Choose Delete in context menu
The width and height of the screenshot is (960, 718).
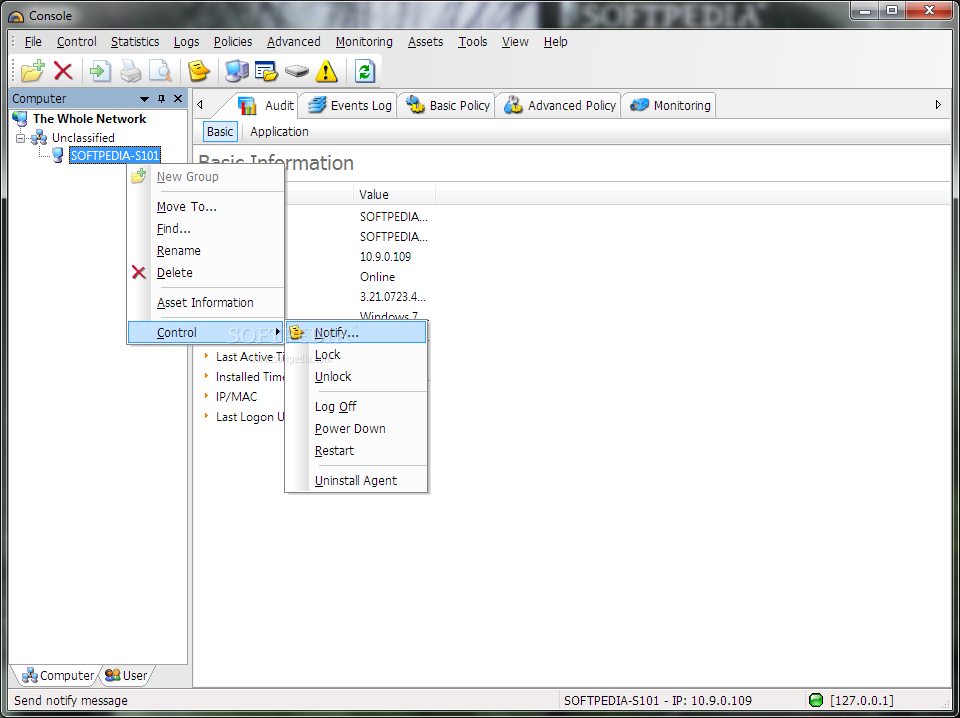pos(206,273)
